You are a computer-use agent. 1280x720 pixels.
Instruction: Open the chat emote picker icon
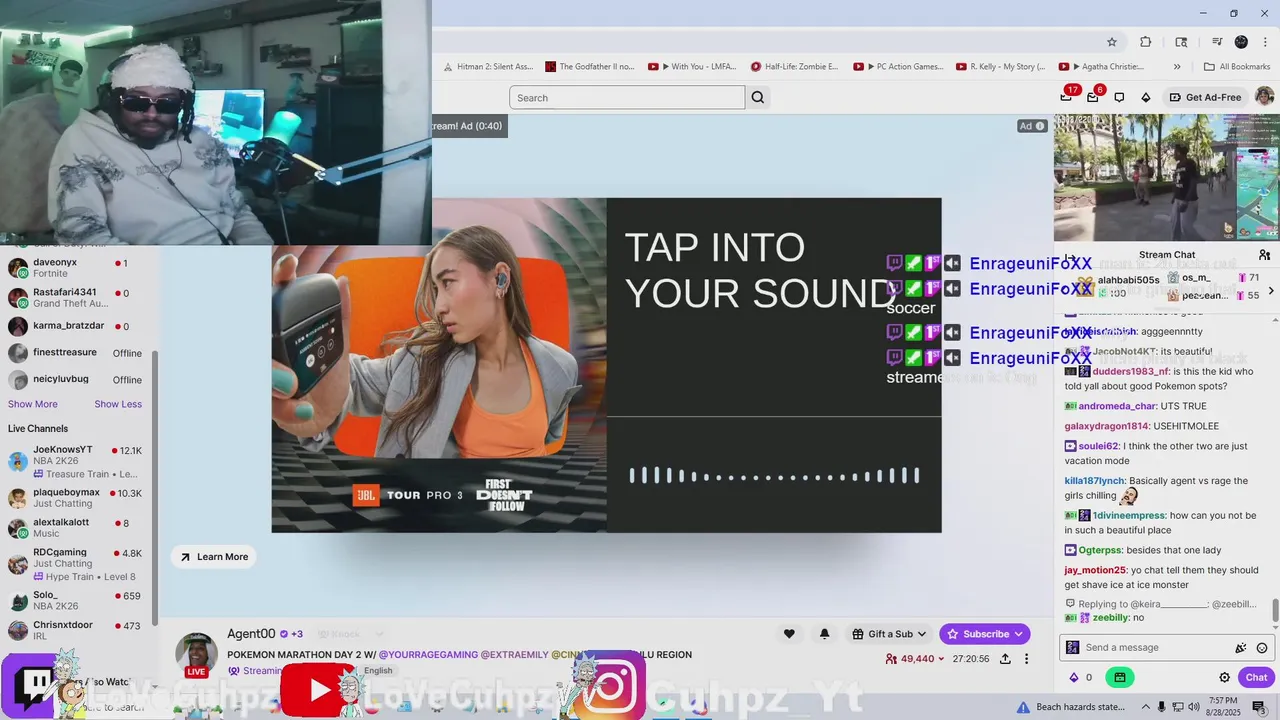tap(1262, 648)
